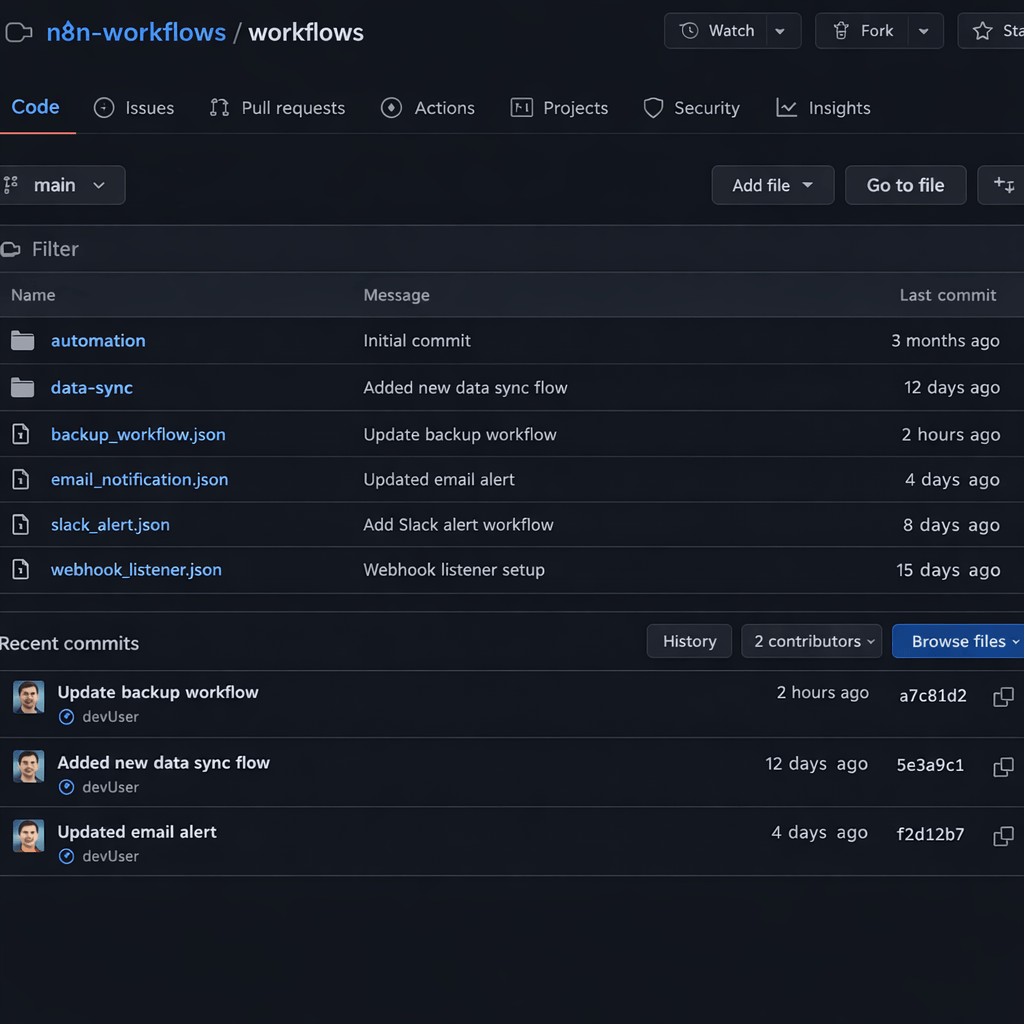Open the Added new data sync flow commit
Viewport: 1024px width, 1024px height.
pos(163,763)
